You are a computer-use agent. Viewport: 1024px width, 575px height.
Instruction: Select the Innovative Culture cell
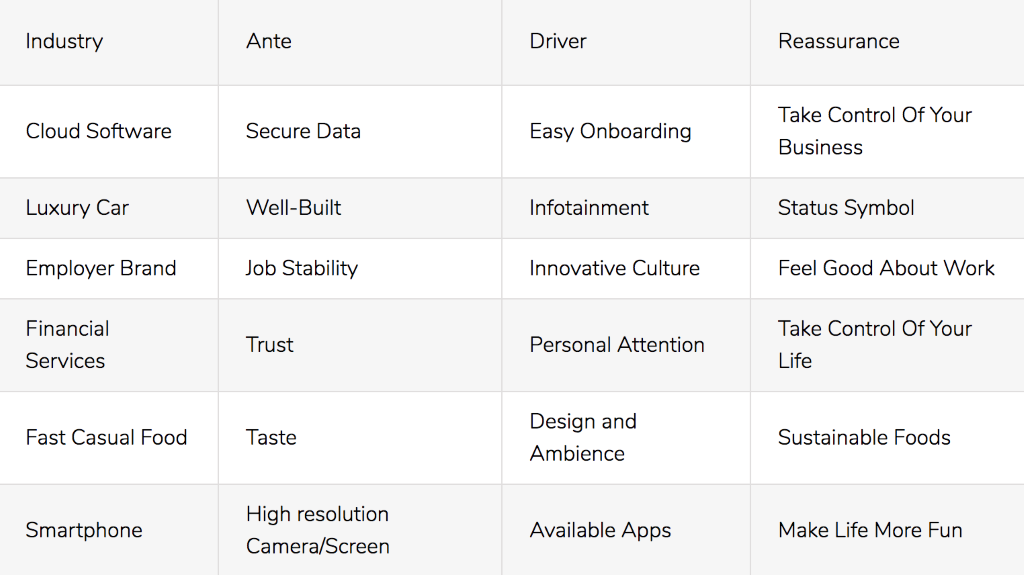pyautogui.click(x=614, y=268)
